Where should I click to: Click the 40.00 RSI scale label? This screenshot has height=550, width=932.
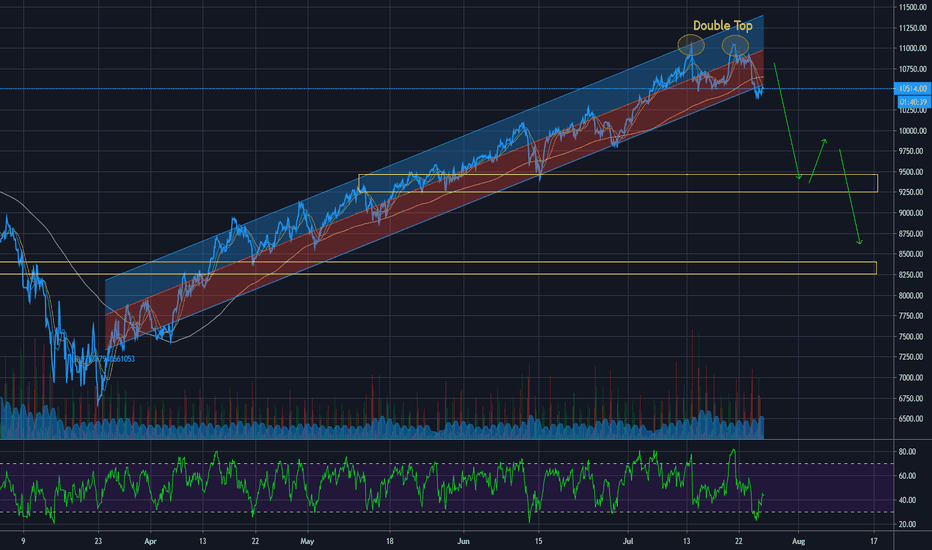point(907,500)
